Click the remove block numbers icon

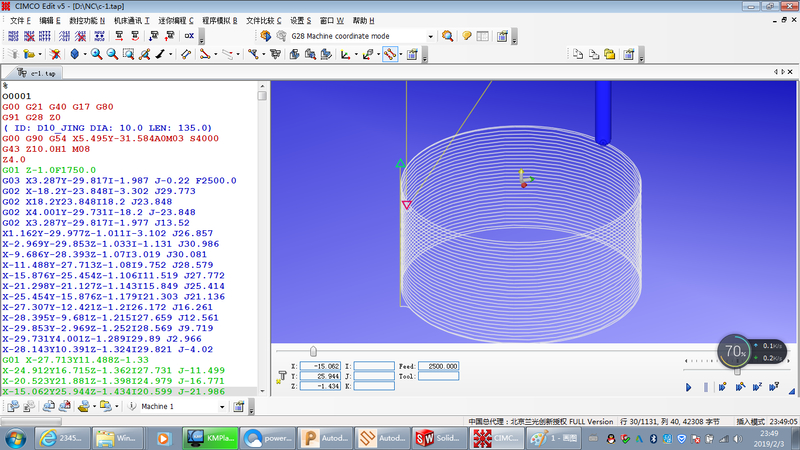point(29,36)
